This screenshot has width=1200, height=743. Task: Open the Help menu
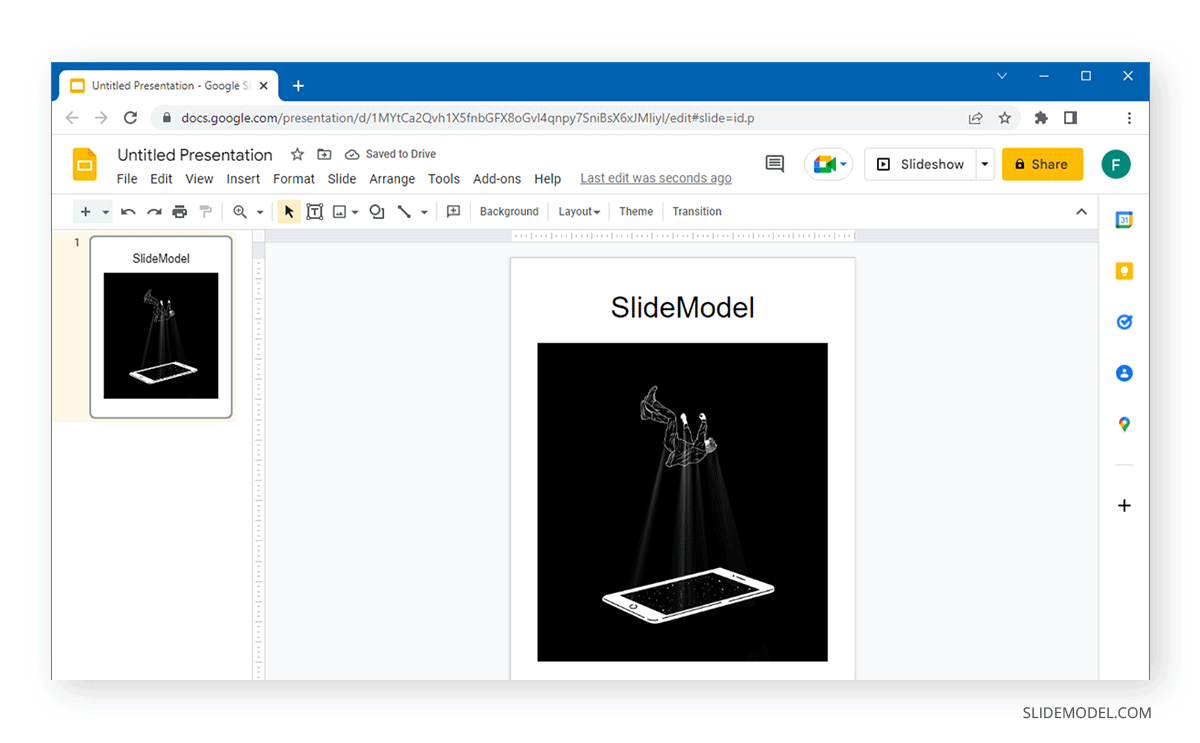[x=548, y=179]
